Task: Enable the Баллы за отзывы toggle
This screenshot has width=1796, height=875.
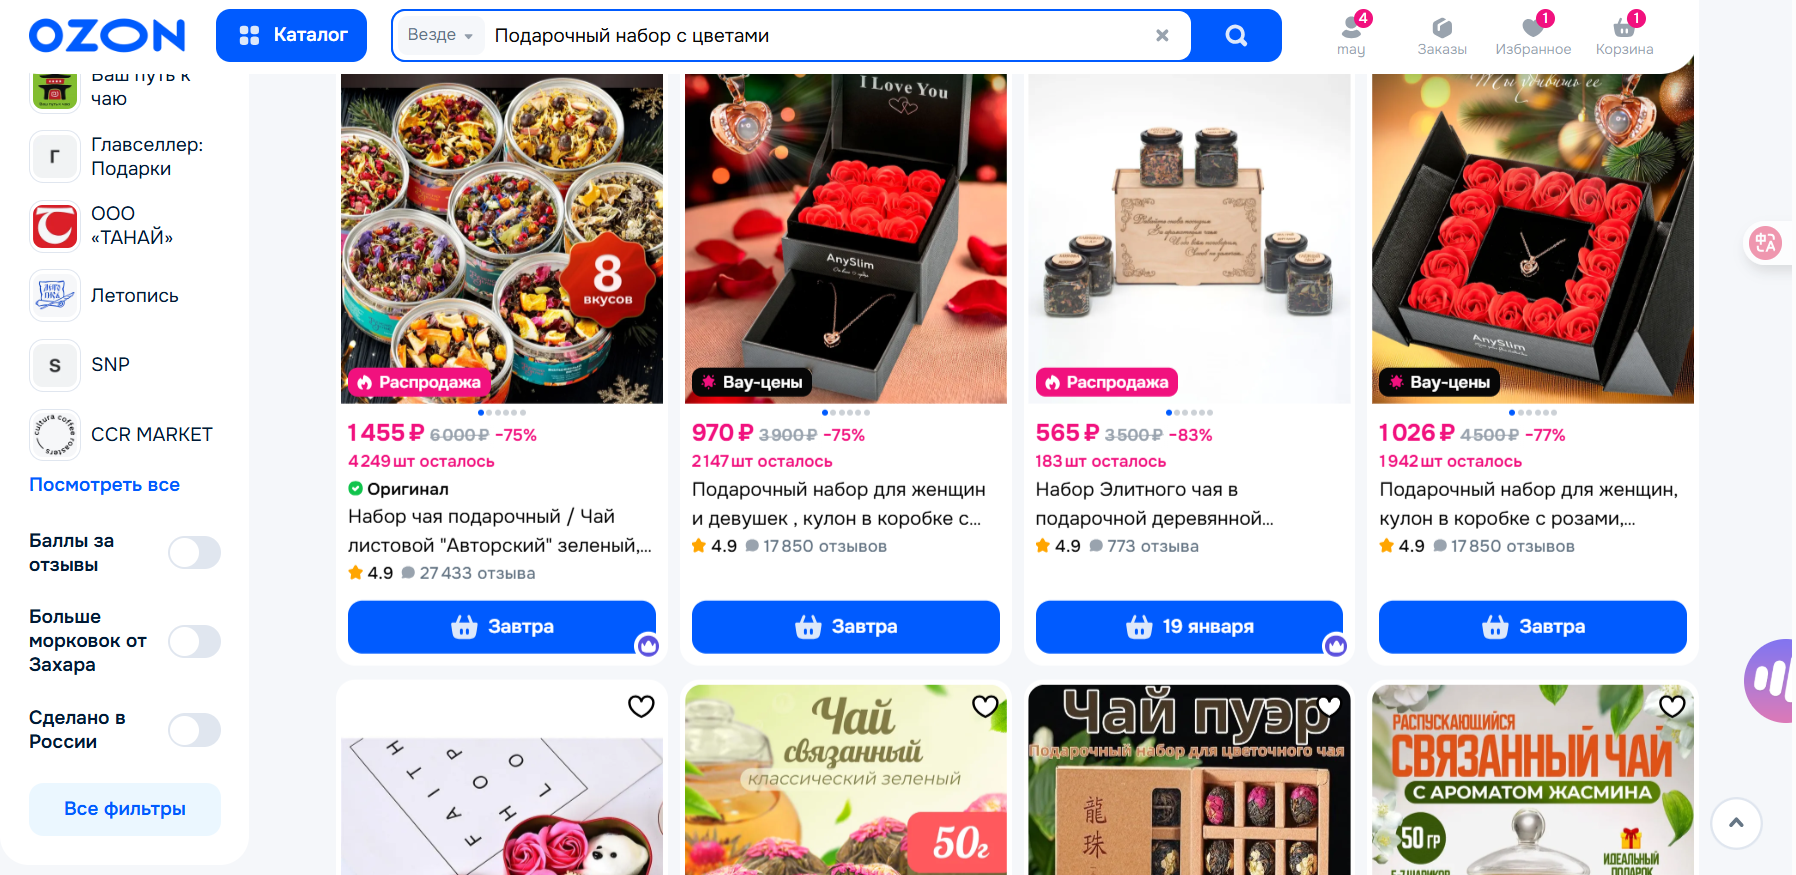Action: 194,552
